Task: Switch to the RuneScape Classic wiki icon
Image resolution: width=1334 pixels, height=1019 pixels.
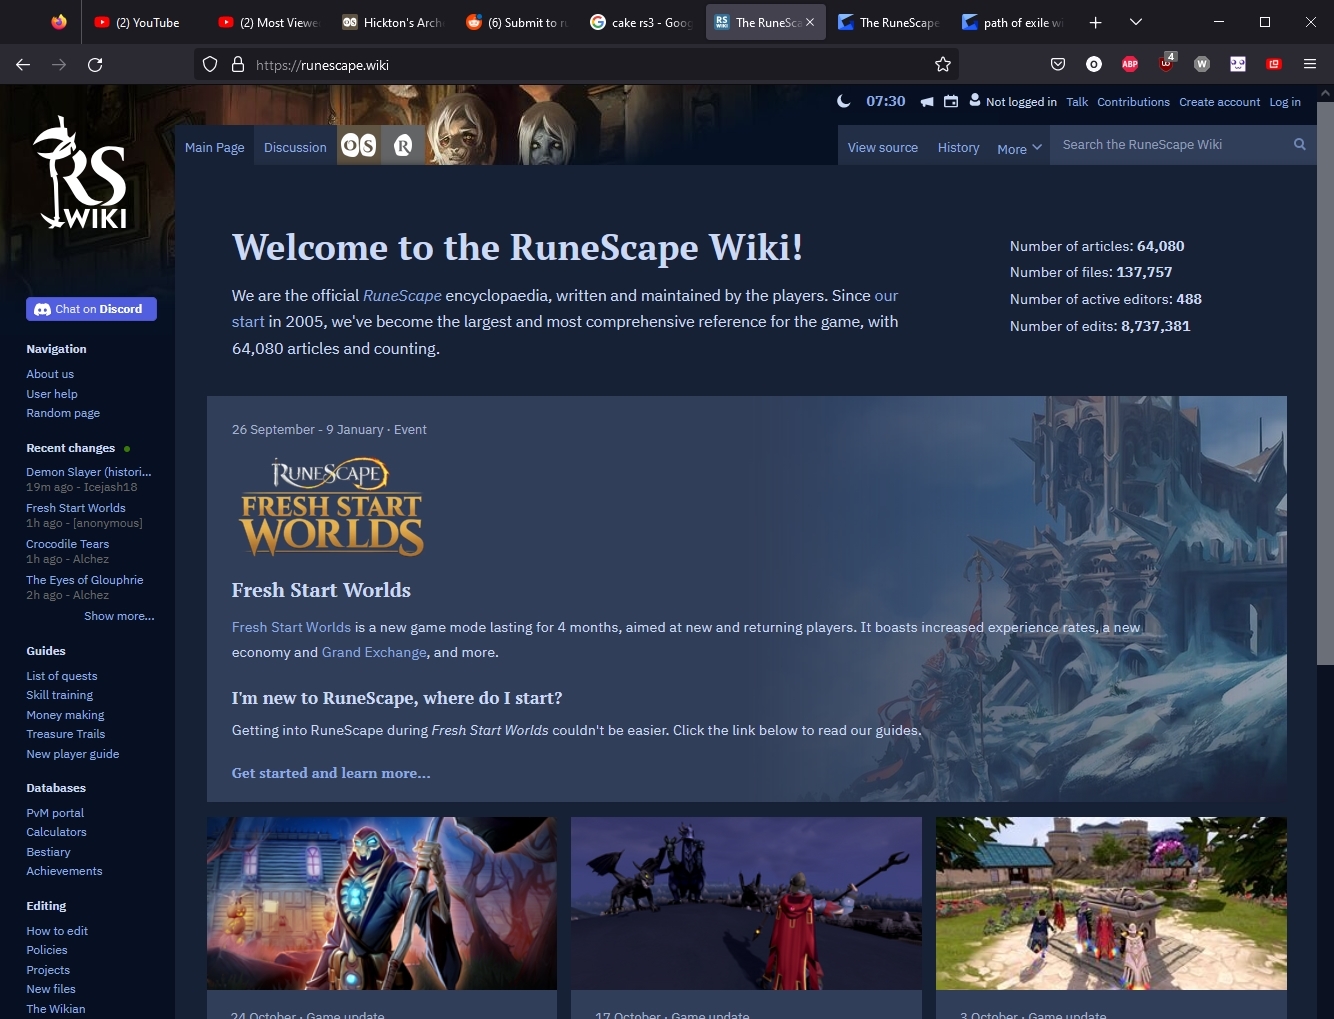Action: pos(403,146)
